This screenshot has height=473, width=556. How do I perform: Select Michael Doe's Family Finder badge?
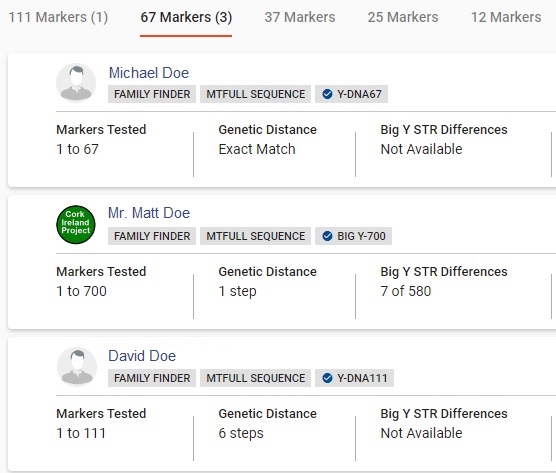[152, 94]
